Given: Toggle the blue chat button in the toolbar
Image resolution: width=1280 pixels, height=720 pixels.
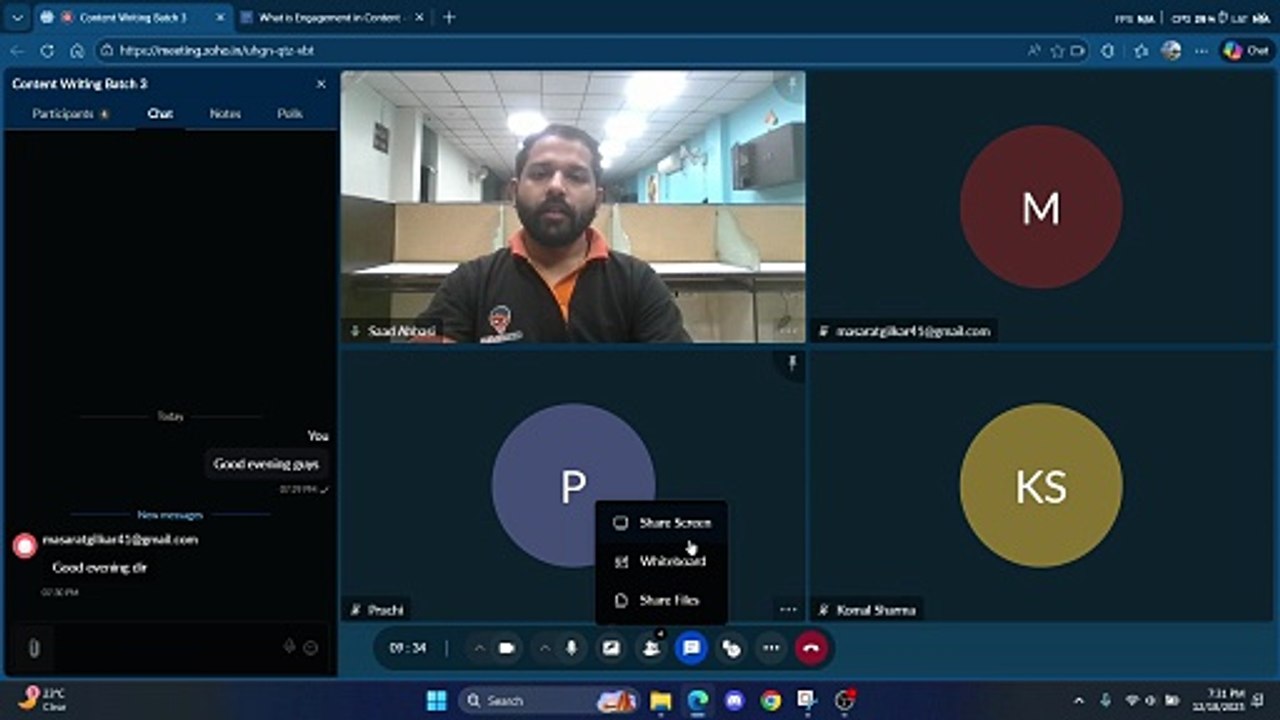Looking at the screenshot, I should (x=691, y=648).
